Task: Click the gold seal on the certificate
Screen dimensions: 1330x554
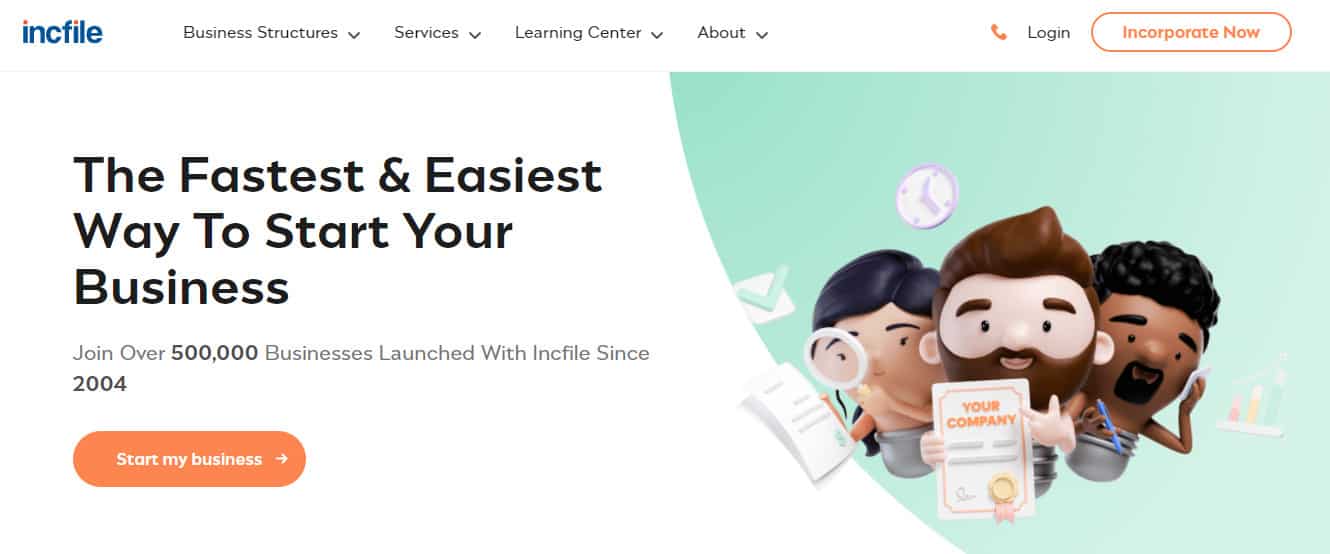Action: pos(1006,494)
